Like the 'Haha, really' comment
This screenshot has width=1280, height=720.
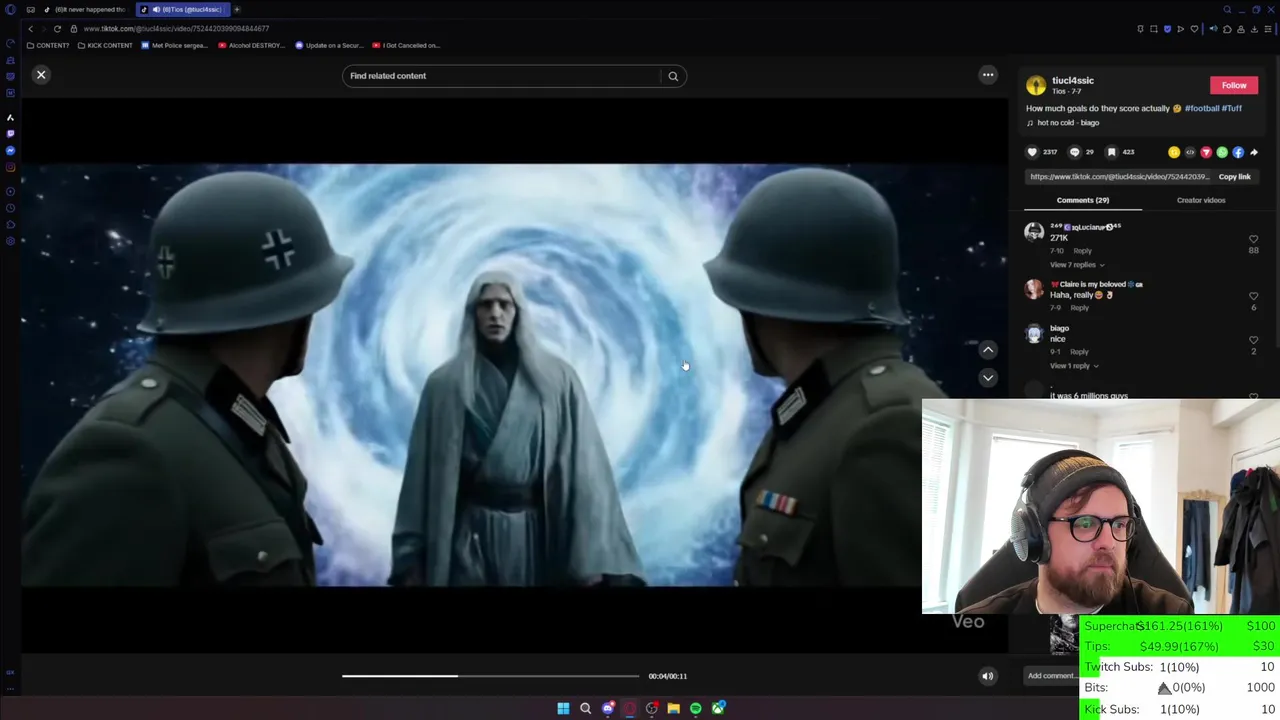click(1253, 296)
